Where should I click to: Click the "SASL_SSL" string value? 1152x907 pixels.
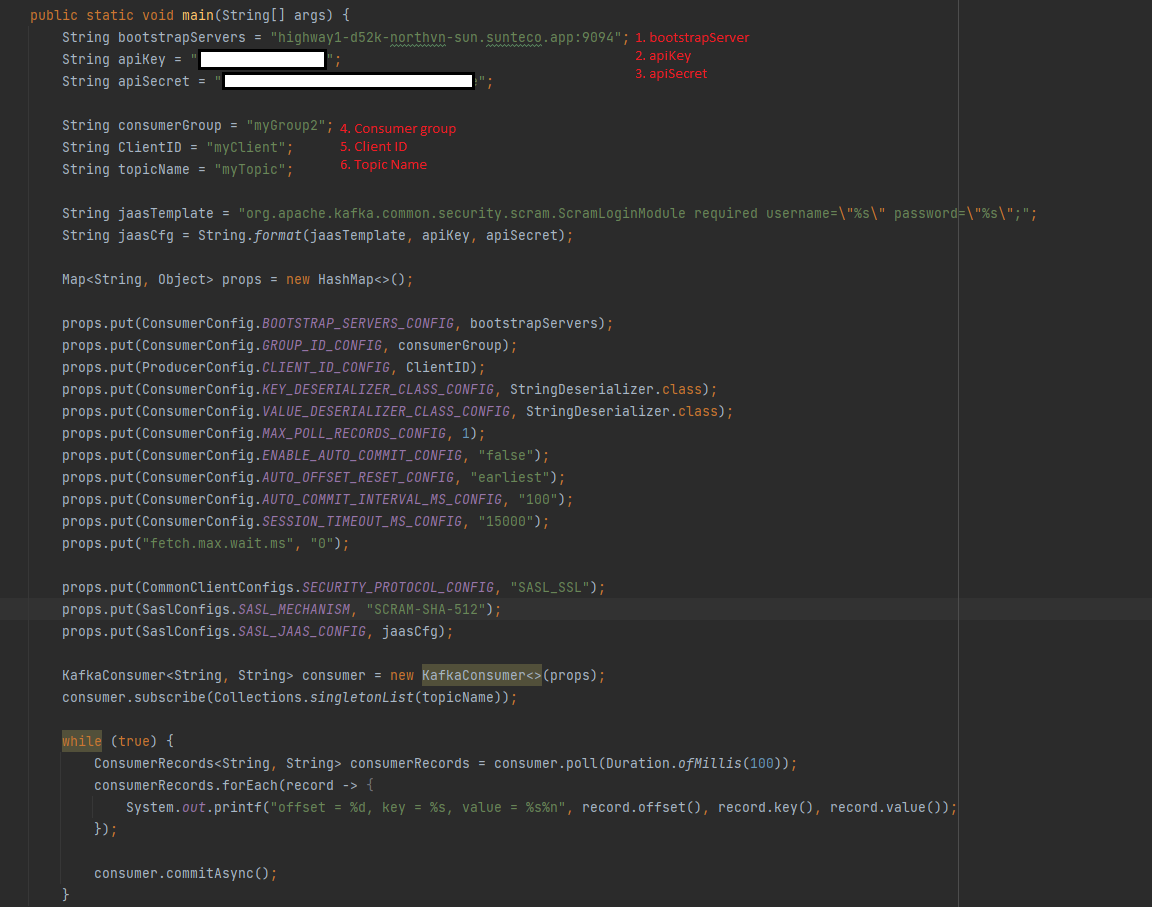[x=550, y=588]
